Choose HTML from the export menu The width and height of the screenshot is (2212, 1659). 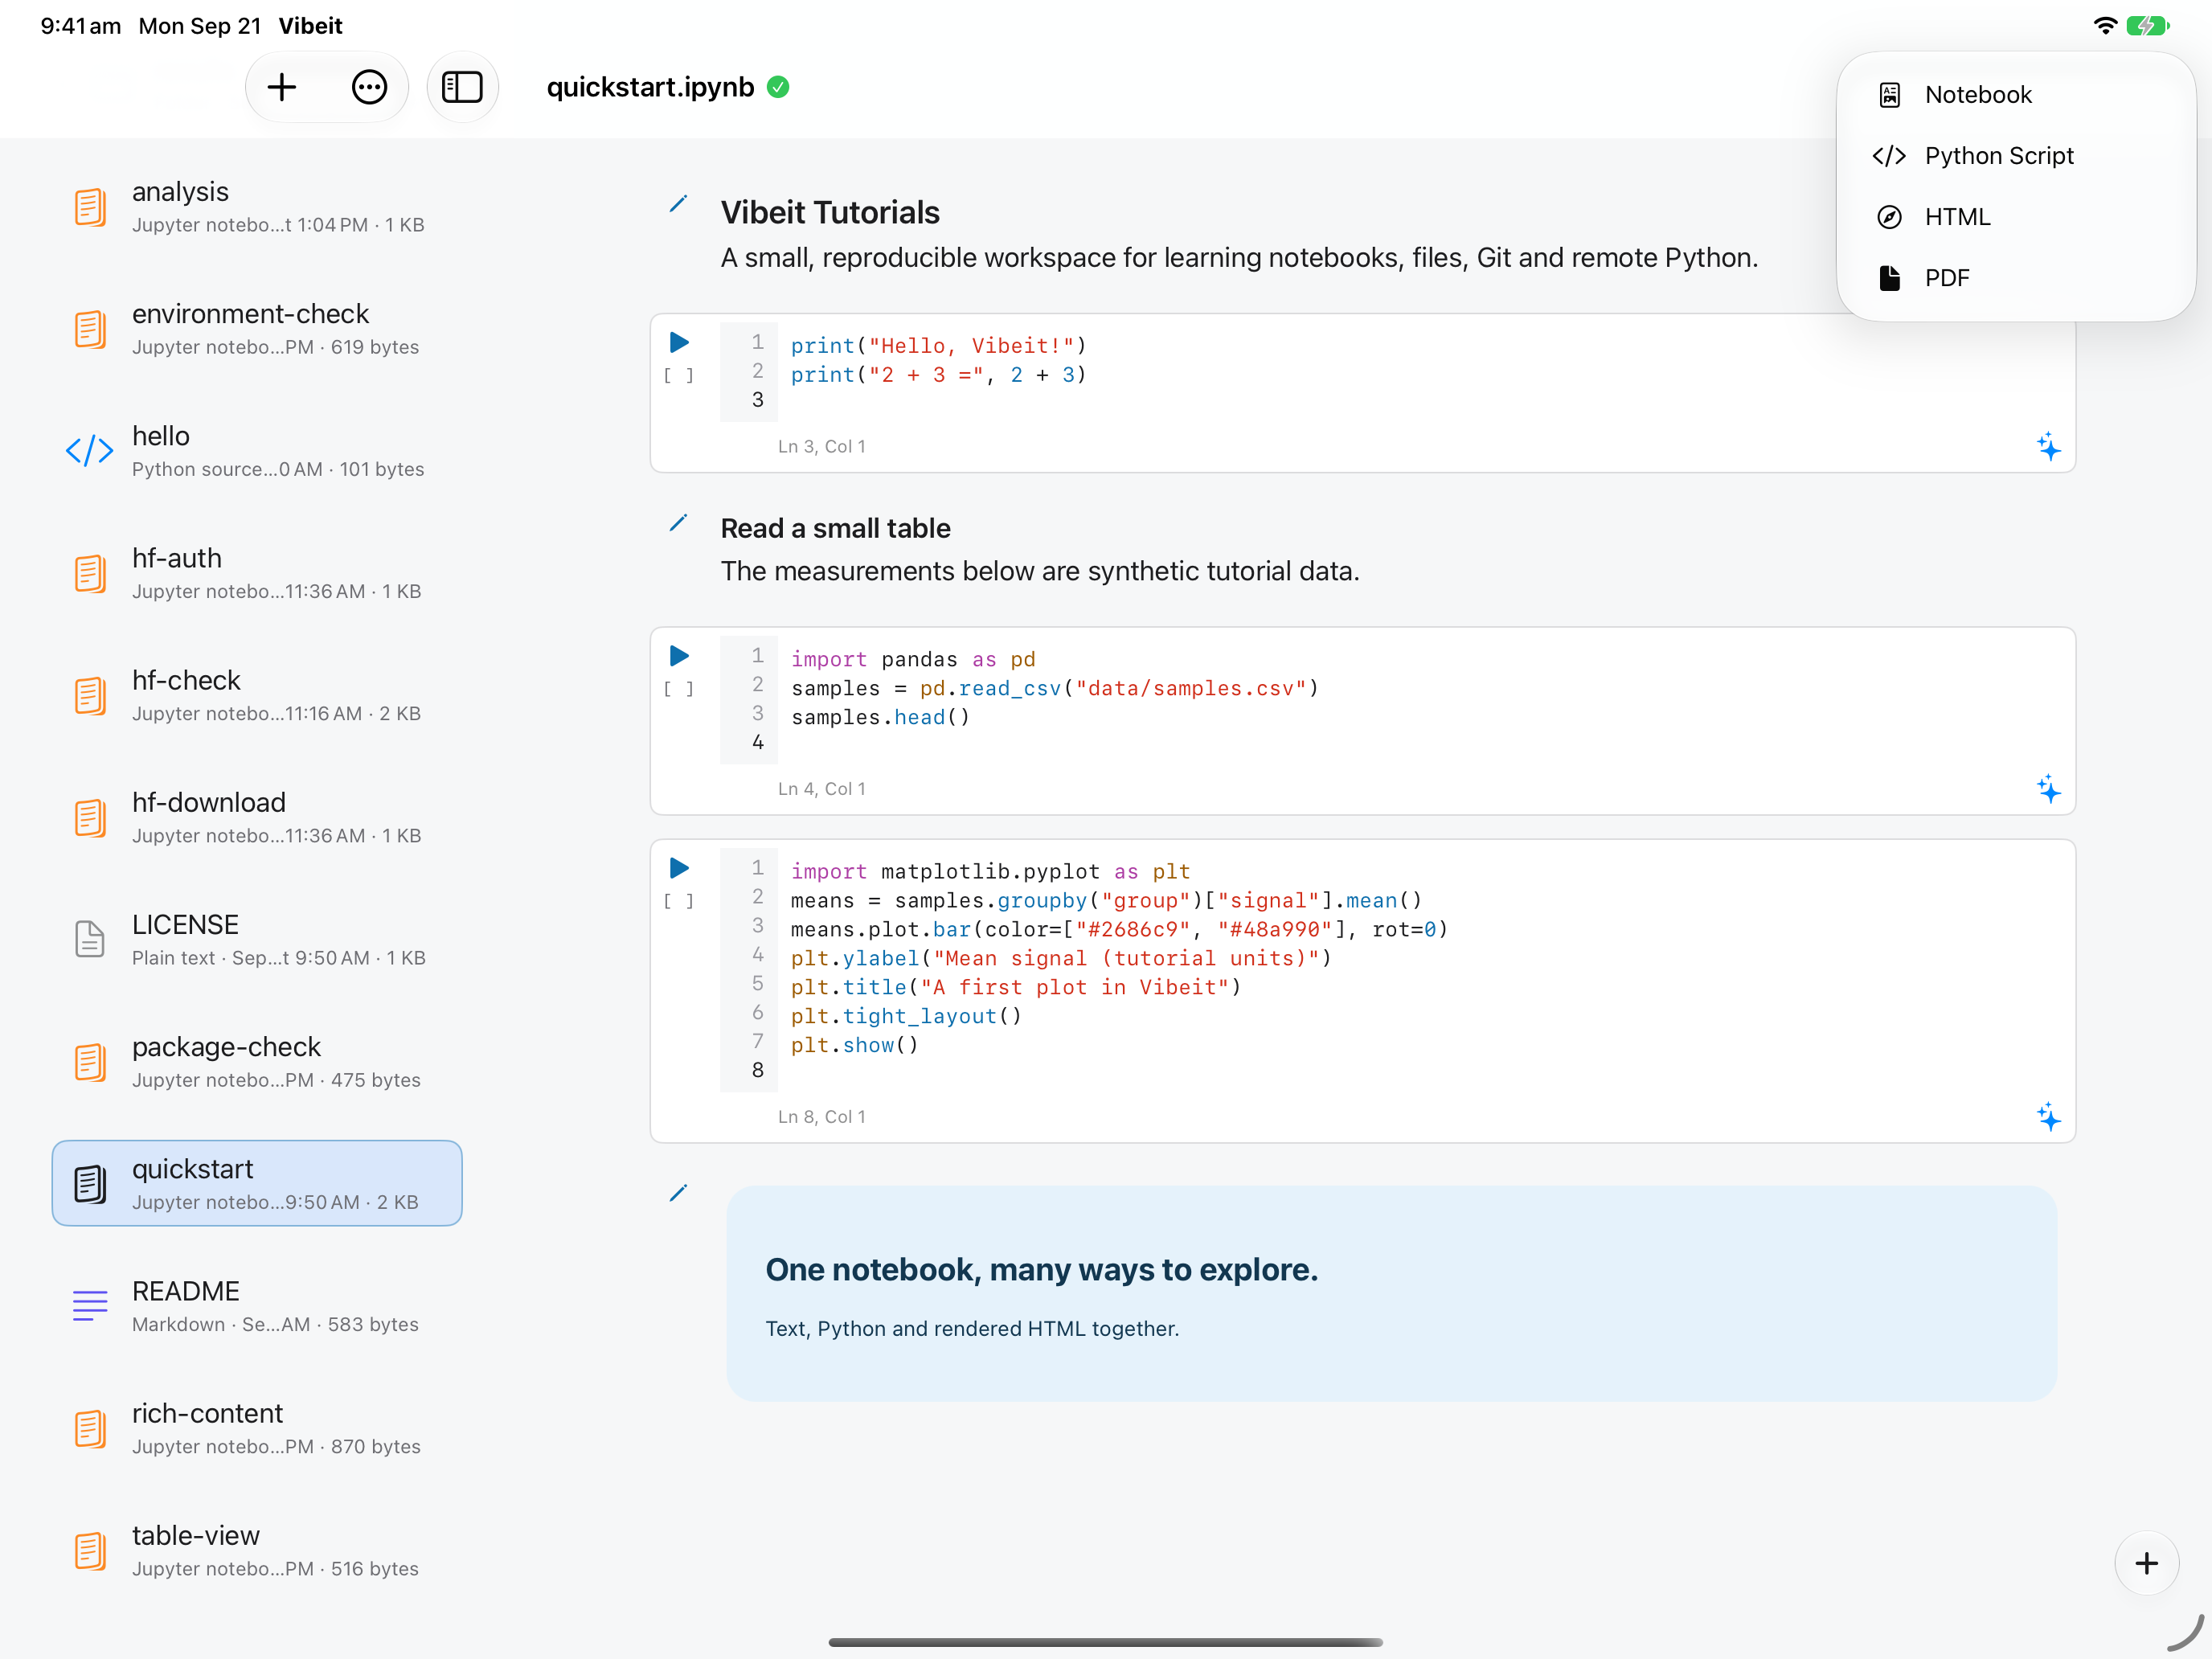[2016, 217]
